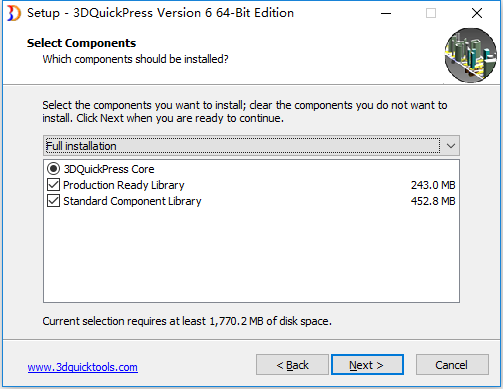This screenshot has width=503, height=389.
Task: Open the www.3dquicktools.com link
Action: pyautogui.click(x=83, y=367)
